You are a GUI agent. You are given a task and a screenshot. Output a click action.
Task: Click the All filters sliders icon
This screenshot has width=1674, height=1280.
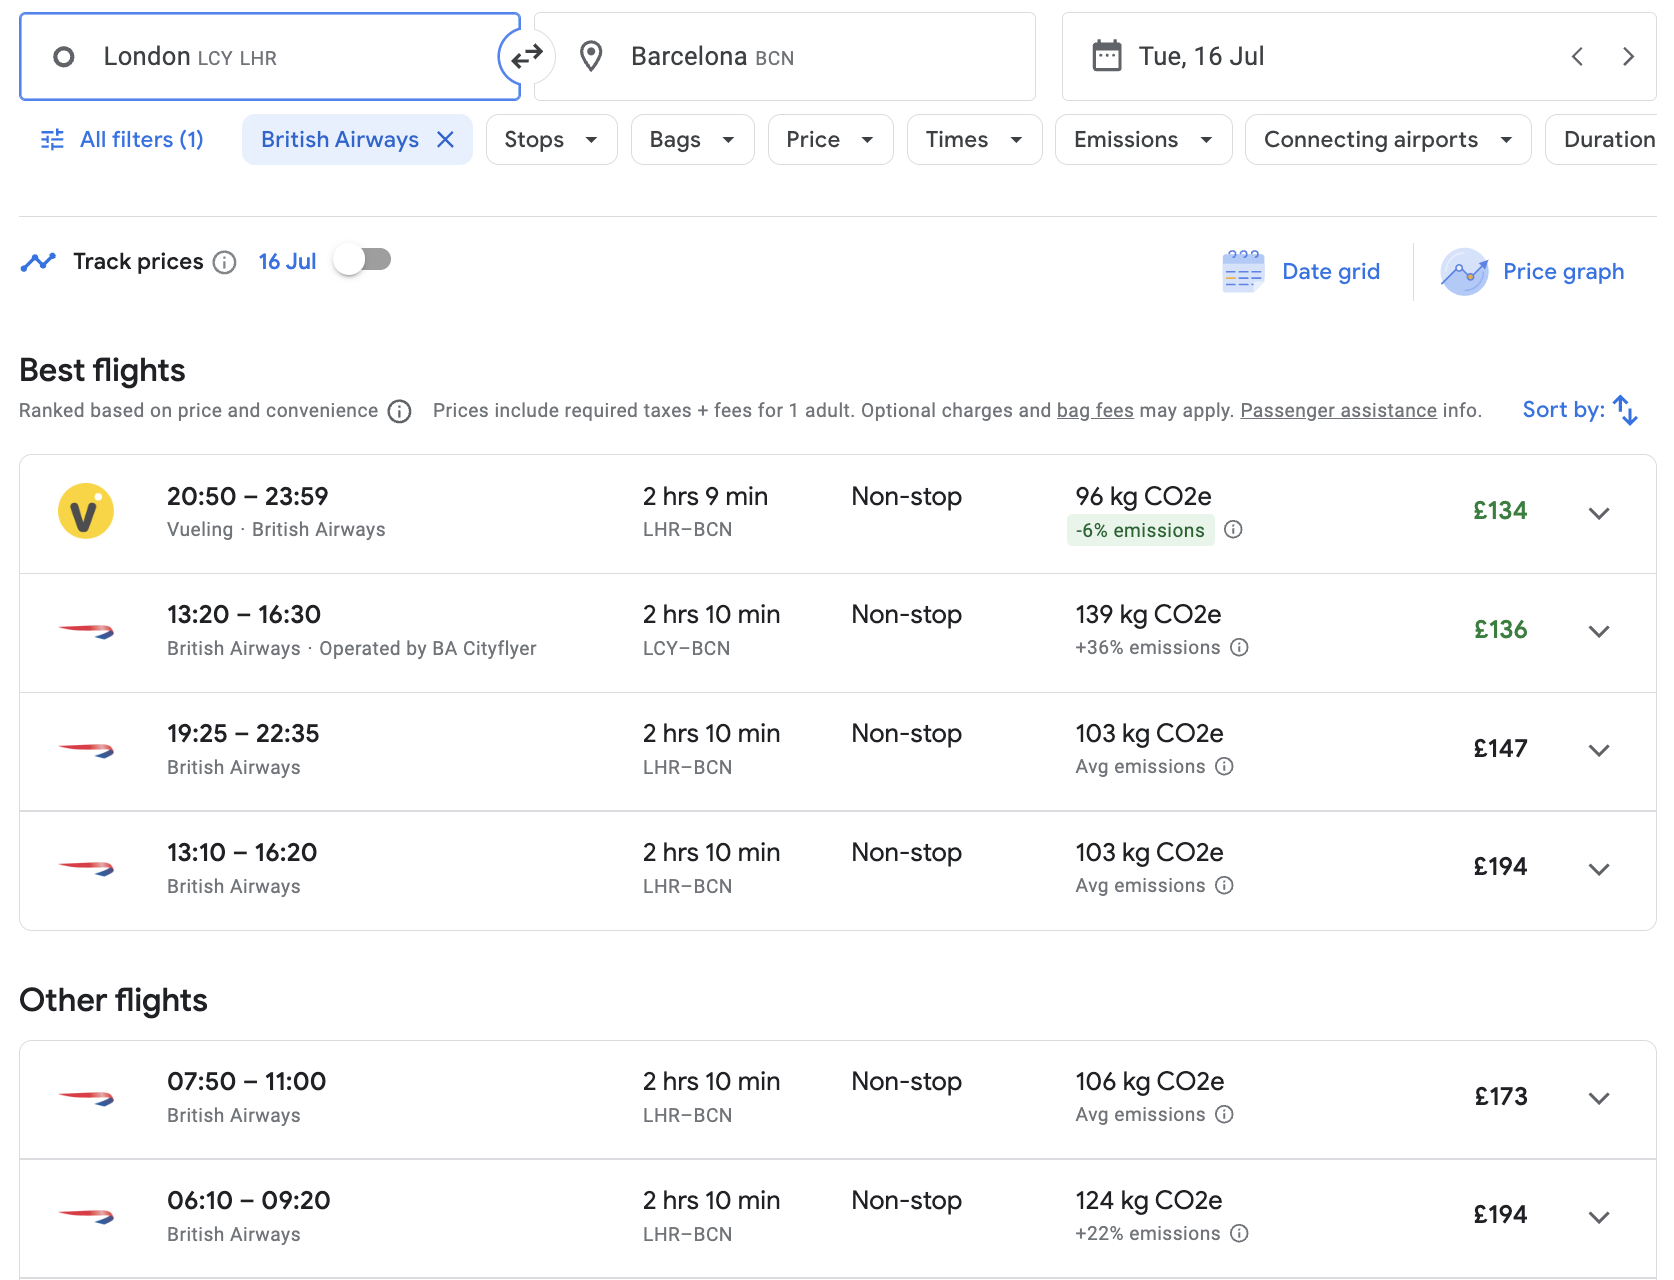point(52,140)
